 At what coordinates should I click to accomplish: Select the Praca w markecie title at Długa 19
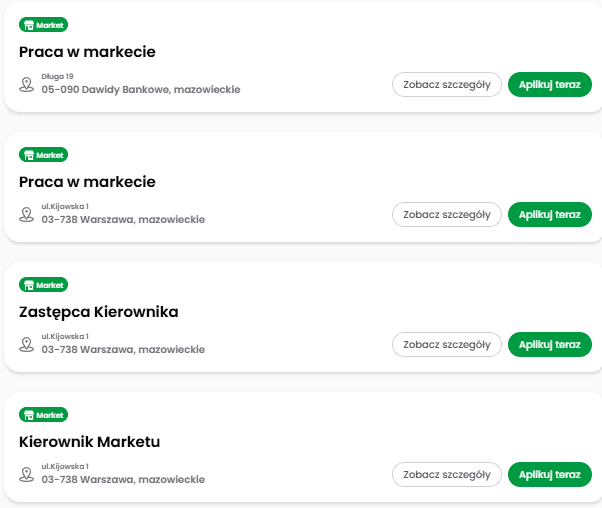tap(87, 52)
